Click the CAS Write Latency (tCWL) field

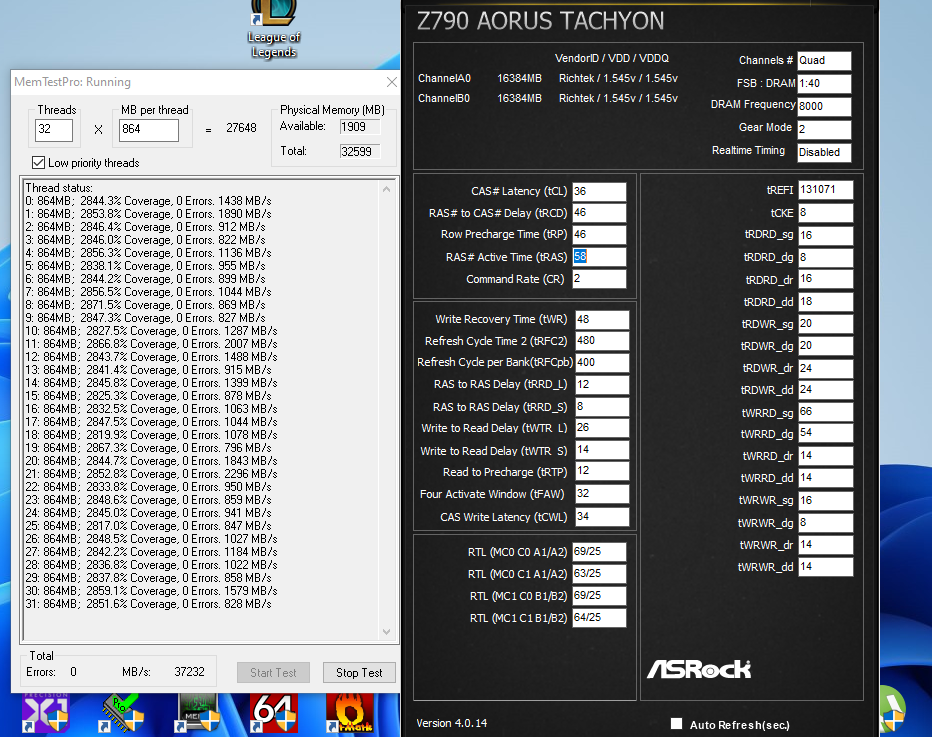click(602, 516)
